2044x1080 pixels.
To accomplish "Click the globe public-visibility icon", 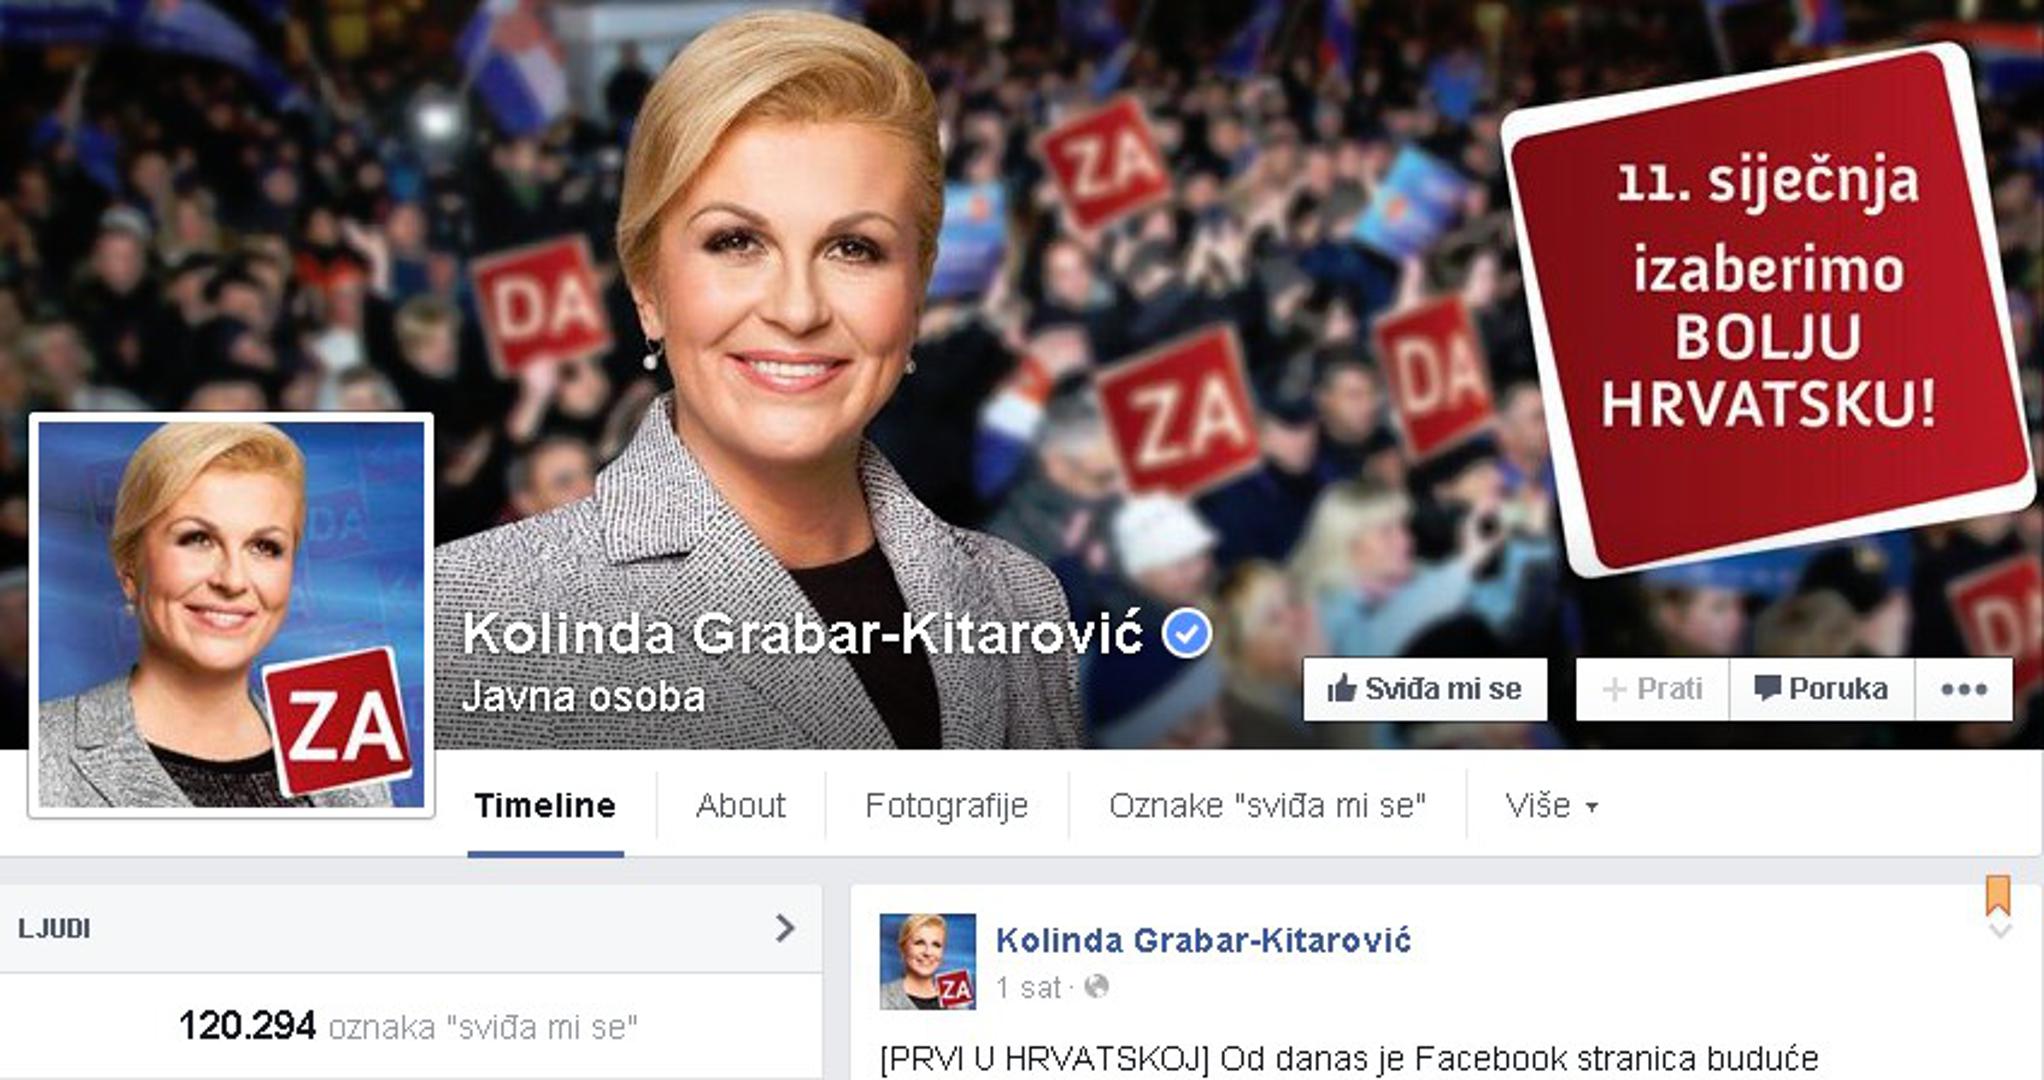I will pyautogui.click(x=1097, y=987).
